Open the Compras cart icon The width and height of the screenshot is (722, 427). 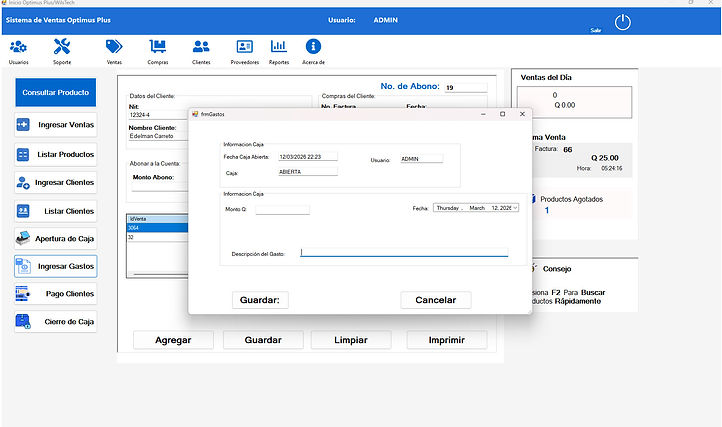tap(157, 47)
